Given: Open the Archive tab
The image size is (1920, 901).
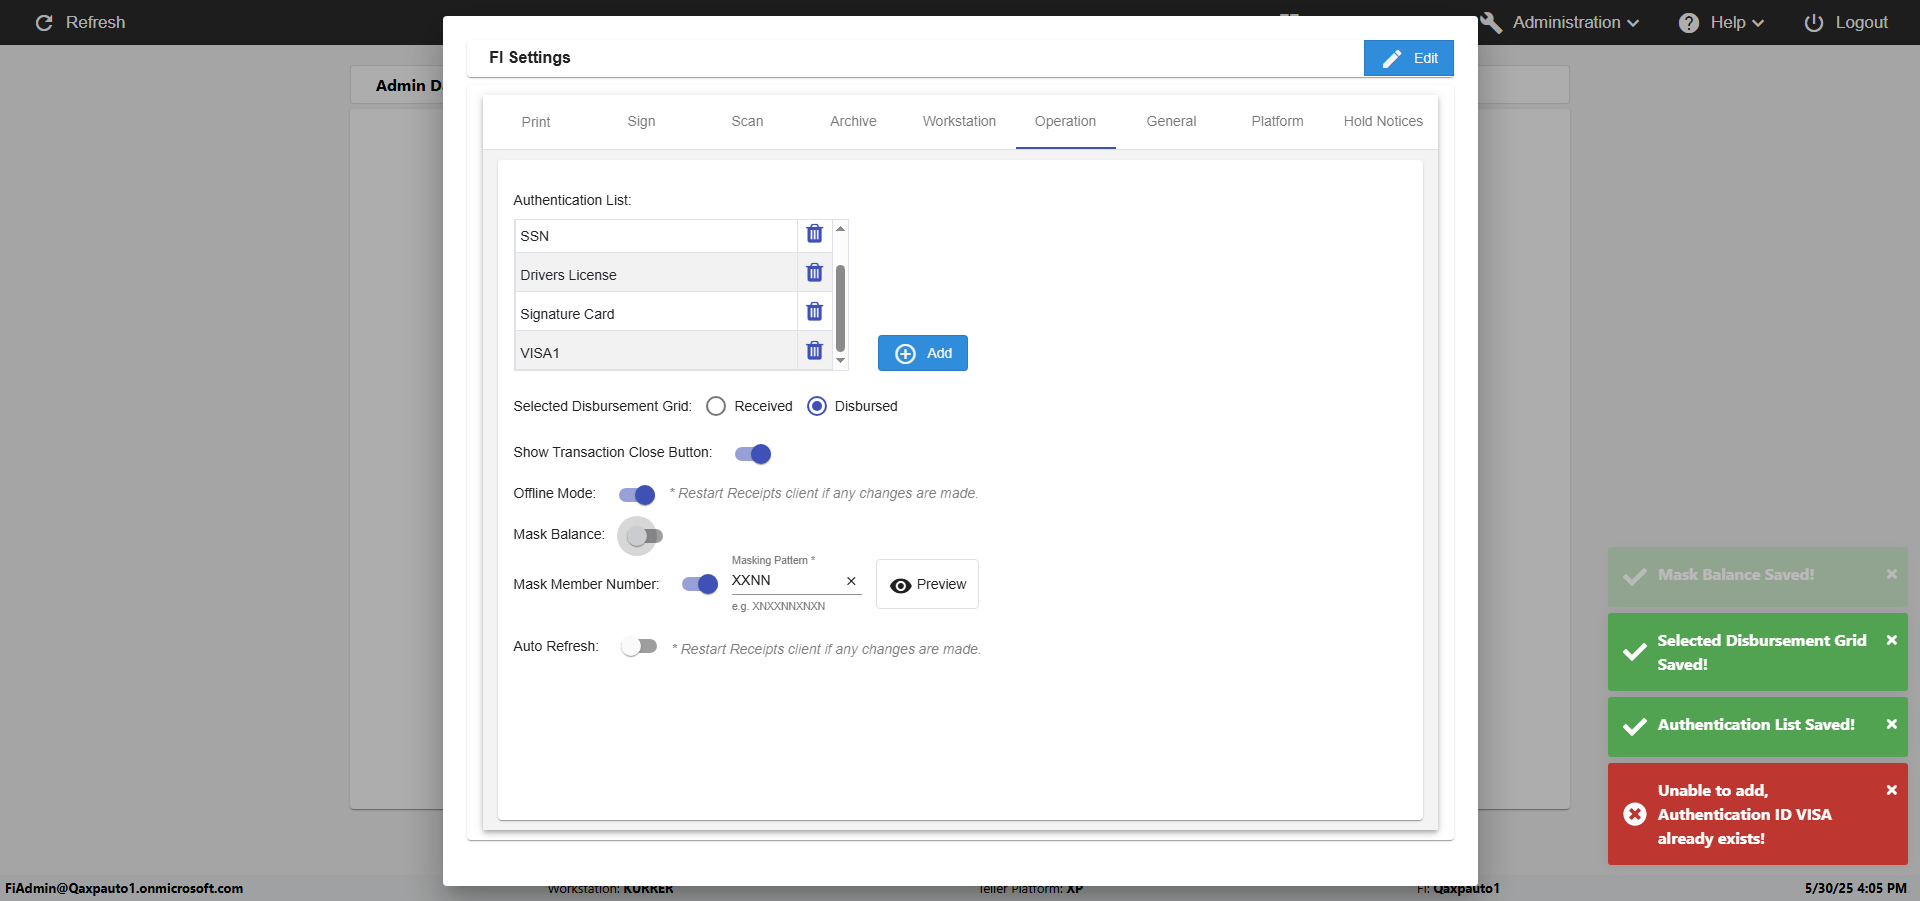Looking at the screenshot, I should pos(853,122).
